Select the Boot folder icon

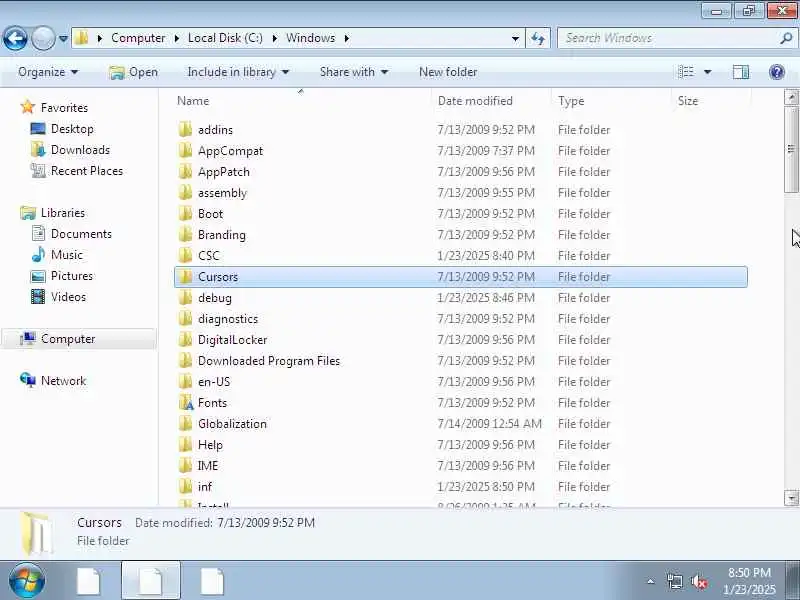click(185, 213)
